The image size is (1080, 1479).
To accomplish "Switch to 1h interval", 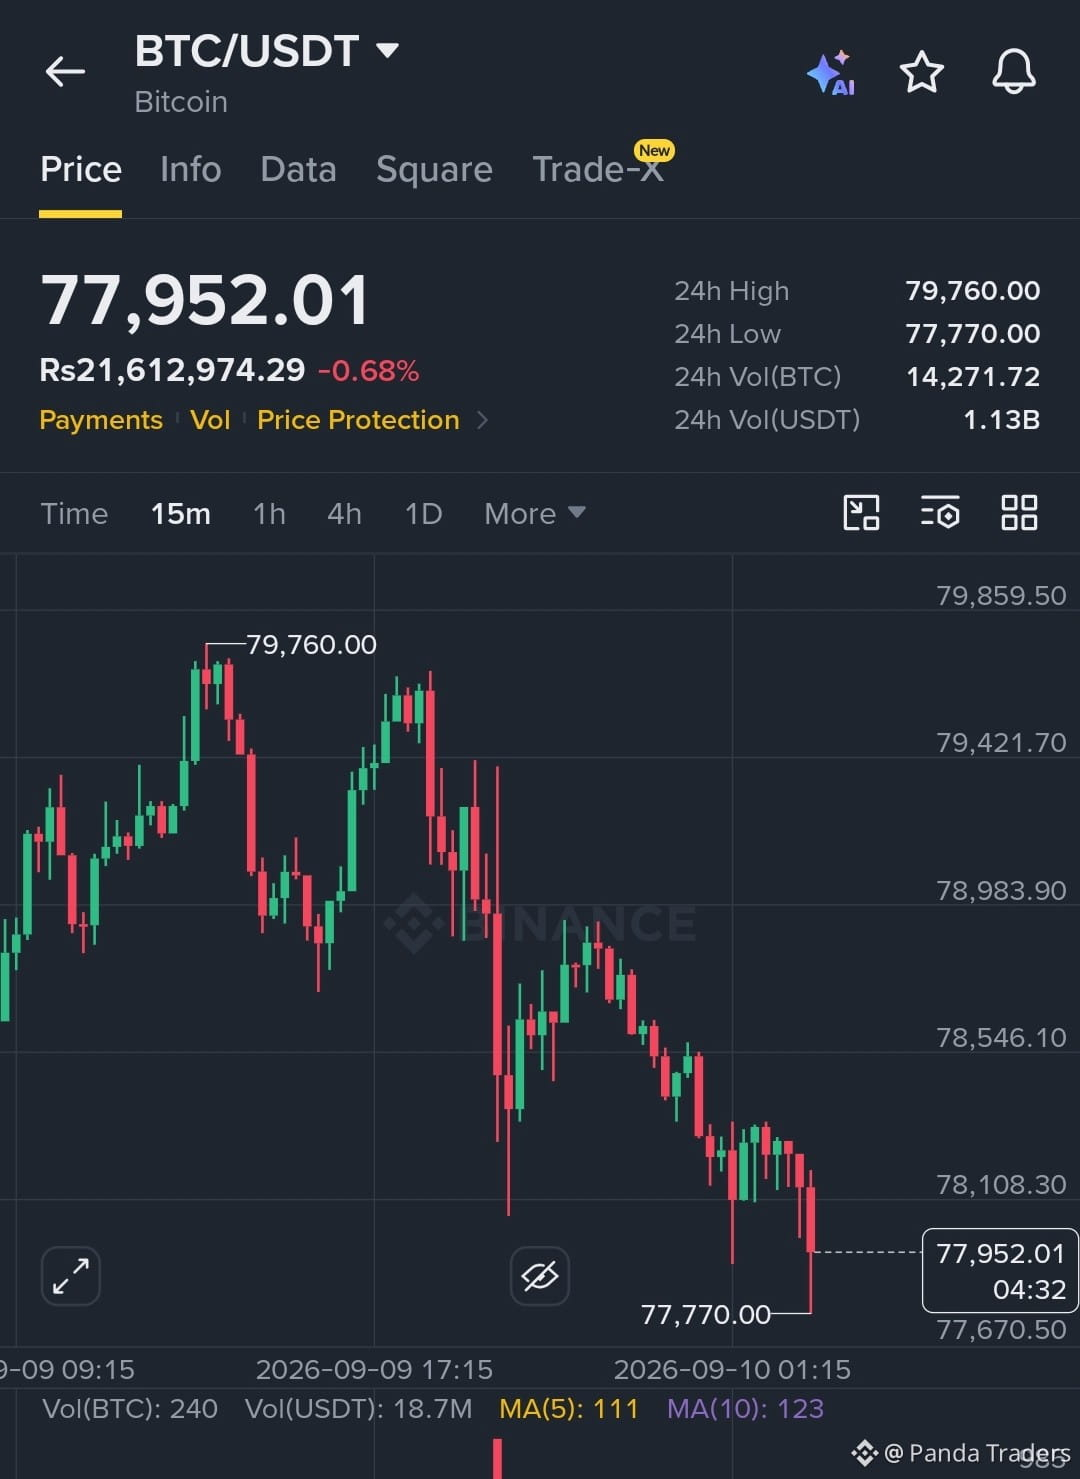I will pos(269,514).
